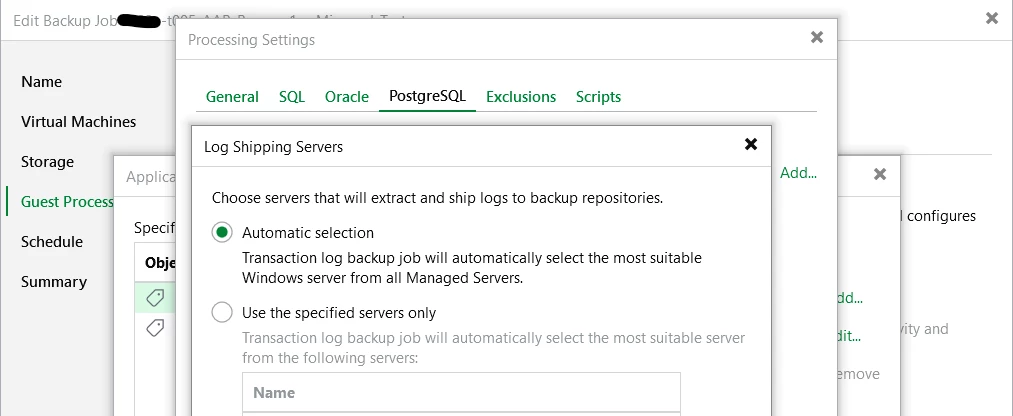The image size is (1013, 416).
Task: Navigate to the Schedule step
Action: (x=52, y=242)
